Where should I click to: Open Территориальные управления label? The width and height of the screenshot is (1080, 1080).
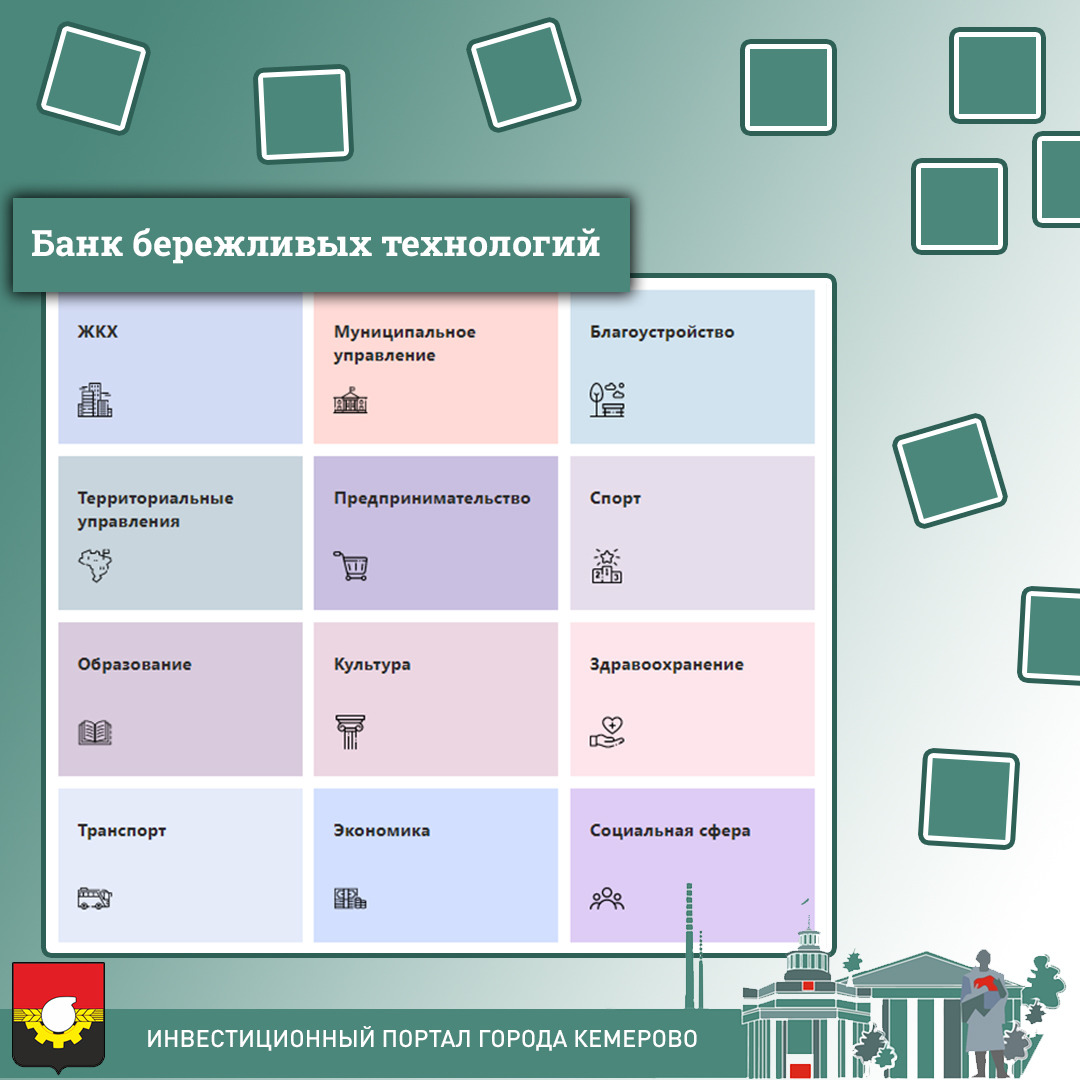point(156,510)
